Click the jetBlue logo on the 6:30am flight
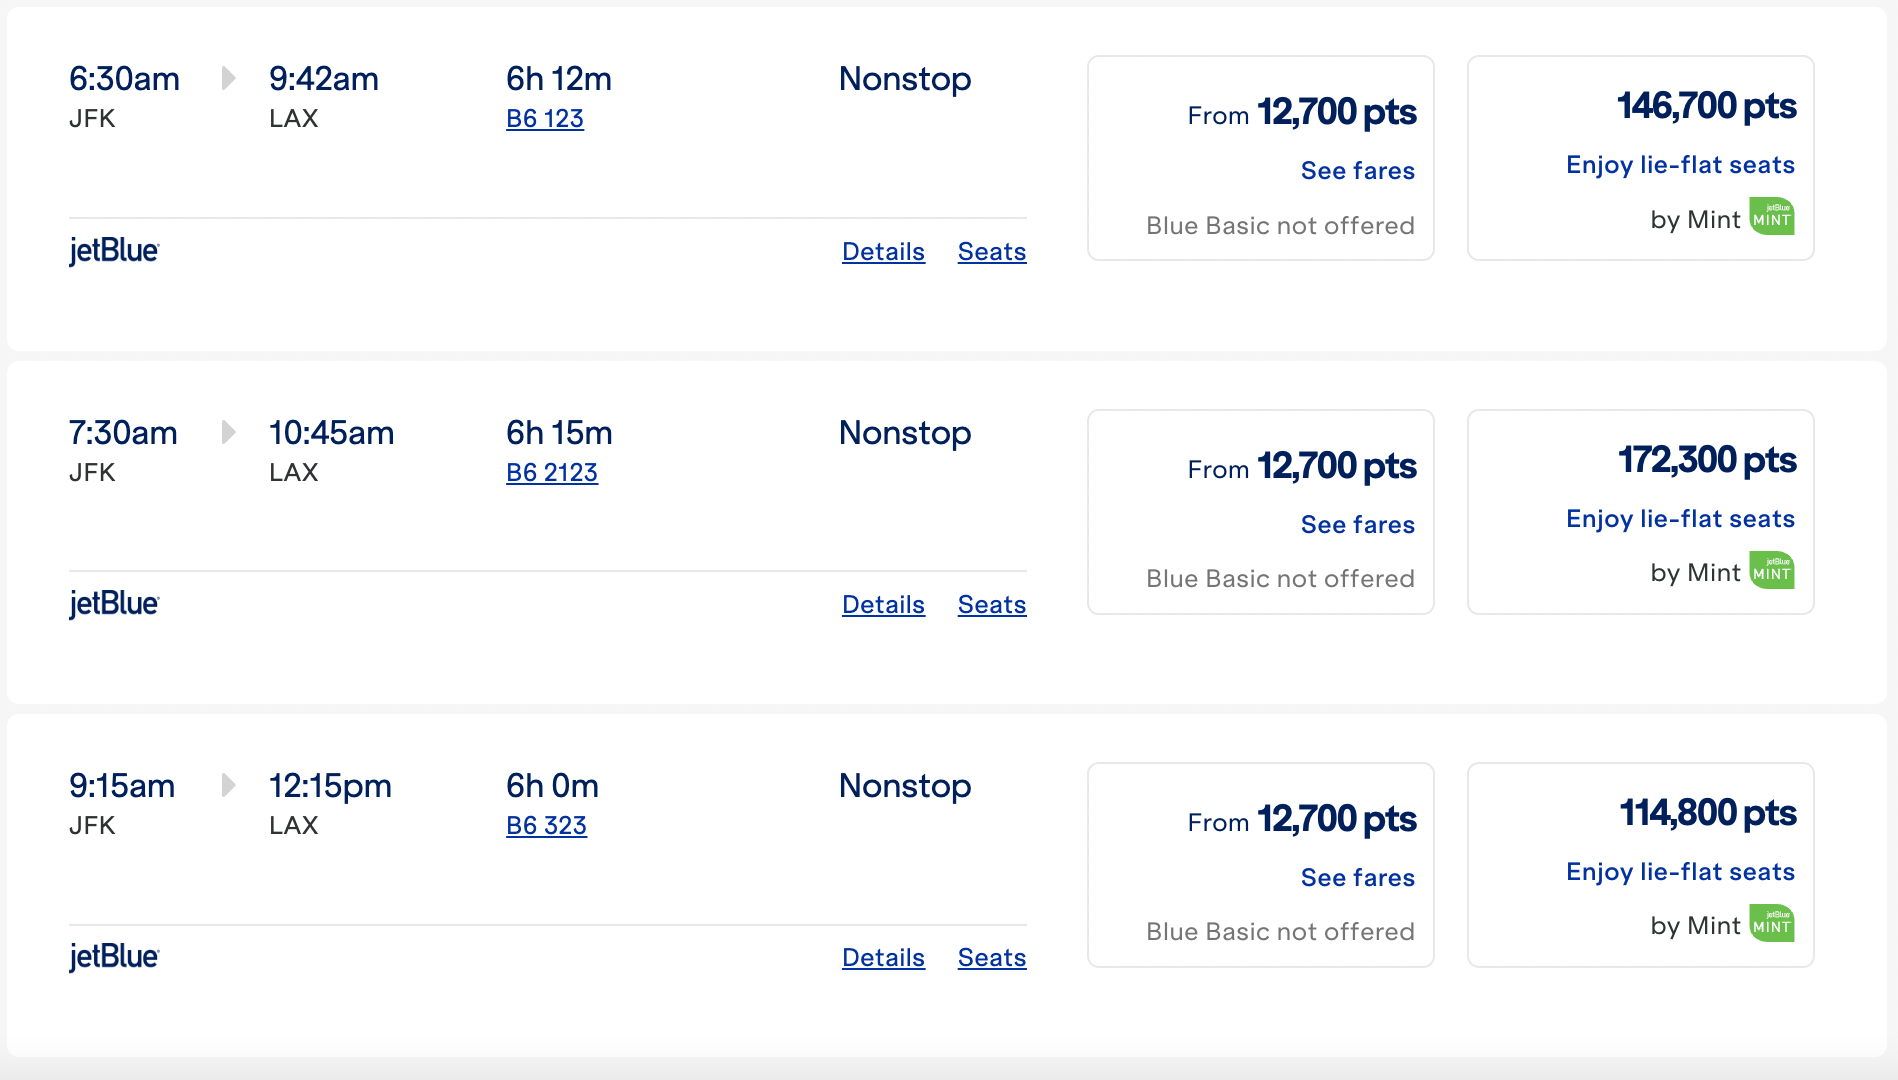This screenshot has height=1080, width=1898. [x=114, y=251]
